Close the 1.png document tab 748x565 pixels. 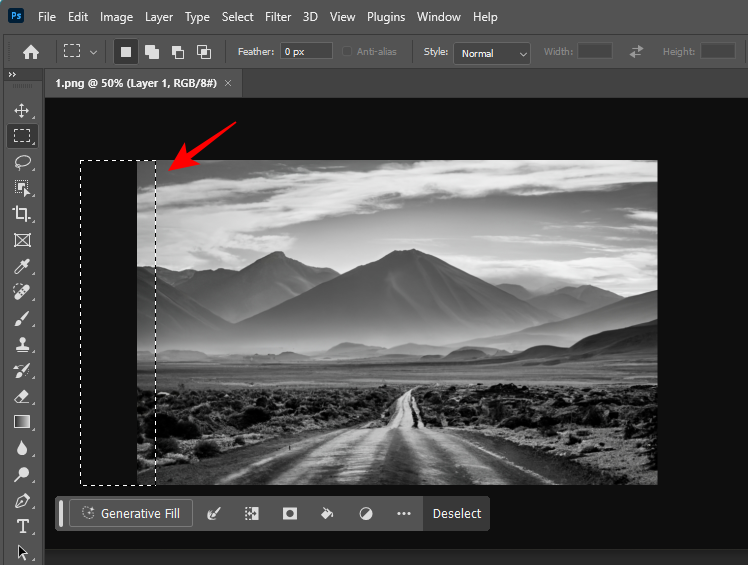[228, 83]
